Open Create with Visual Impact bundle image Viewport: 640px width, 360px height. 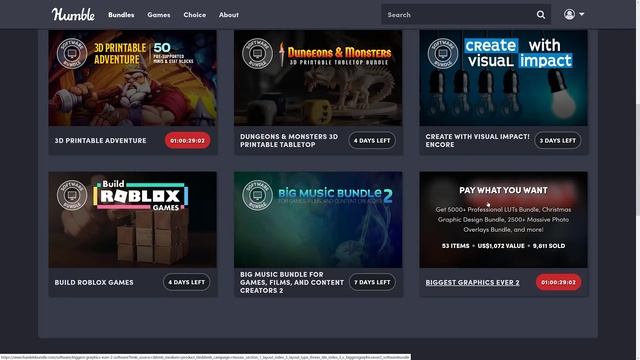pos(503,78)
